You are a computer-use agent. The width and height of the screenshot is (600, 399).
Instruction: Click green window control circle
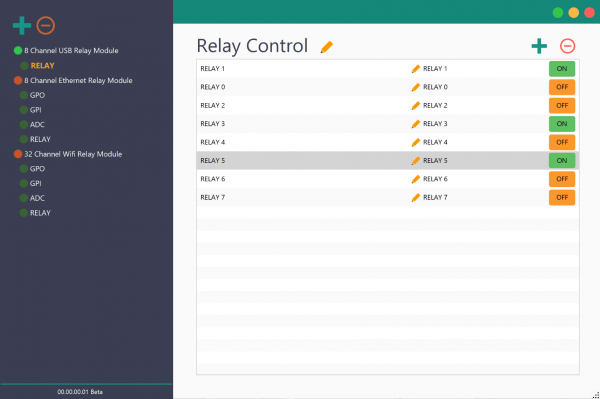point(558,13)
